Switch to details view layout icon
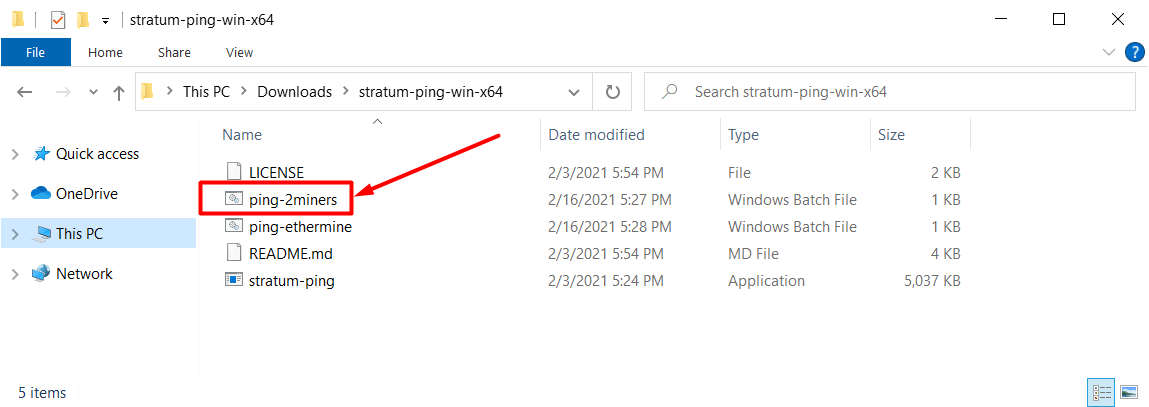The image size is (1149, 407). point(1099,390)
